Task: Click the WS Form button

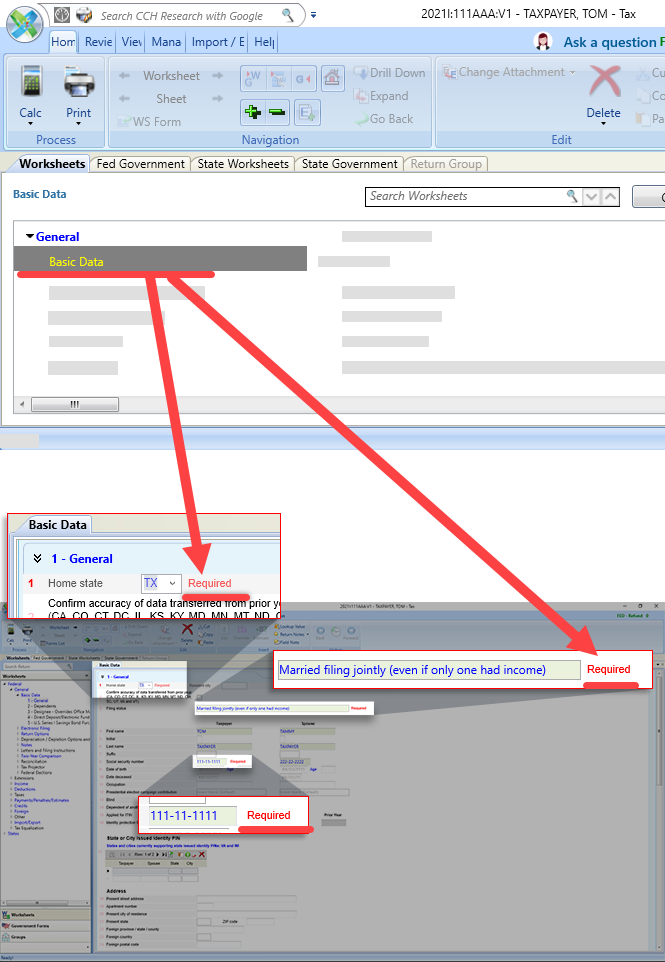Action: coord(150,121)
